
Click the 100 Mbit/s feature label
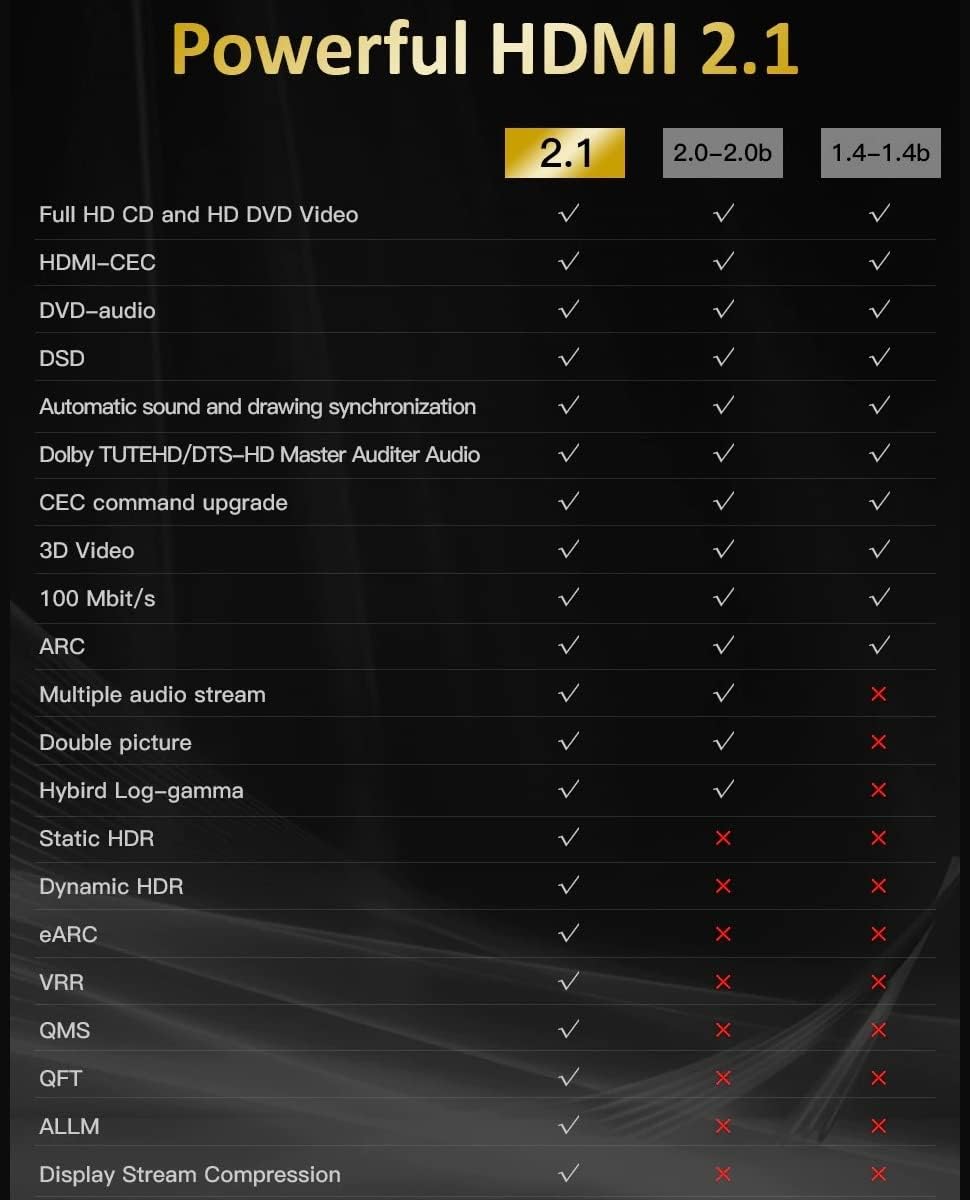[97, 599]
